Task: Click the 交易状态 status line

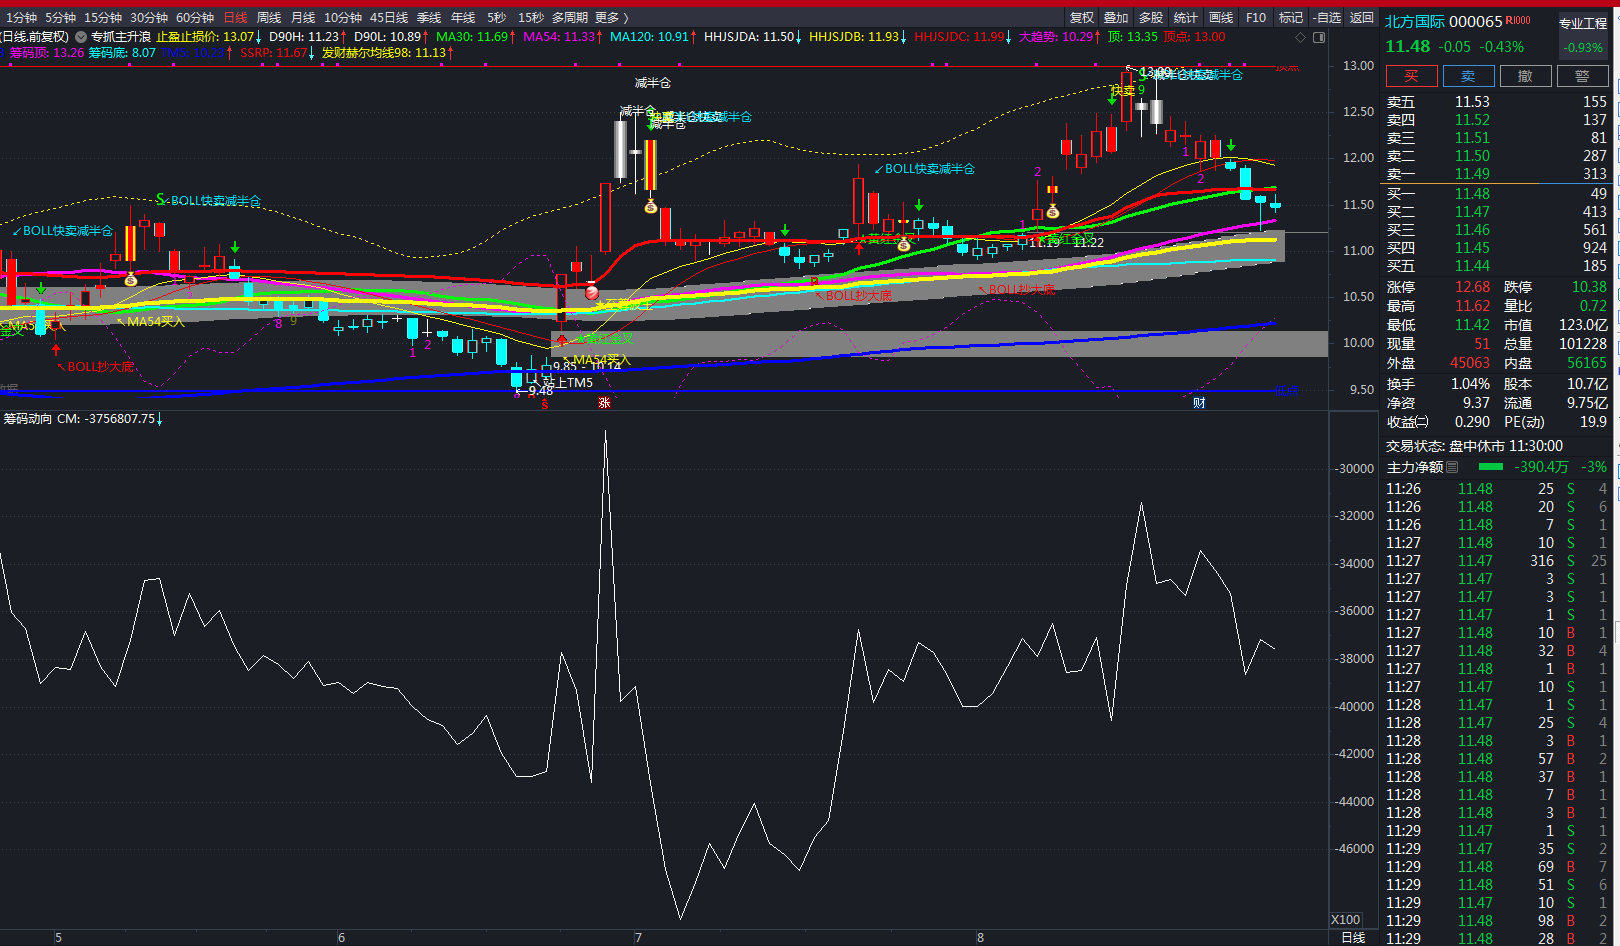Action: (1474, 446)
